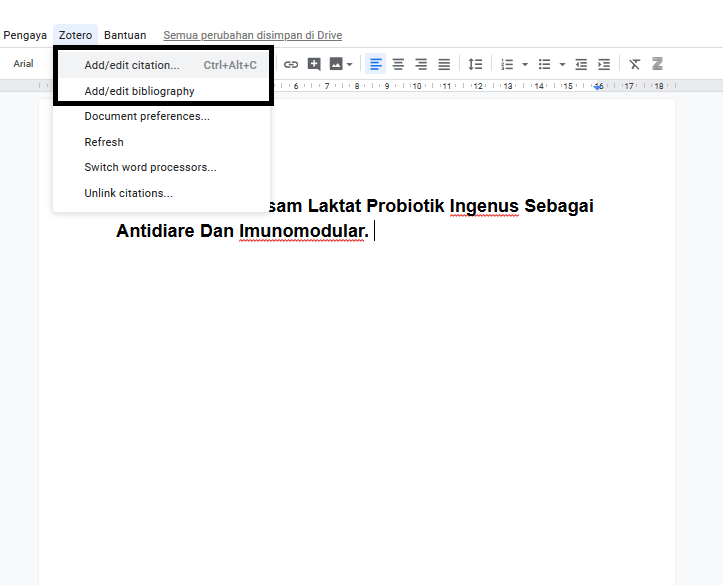
Task: Expand the numbered list style dropdown
Action: click(x=525, y=64)
